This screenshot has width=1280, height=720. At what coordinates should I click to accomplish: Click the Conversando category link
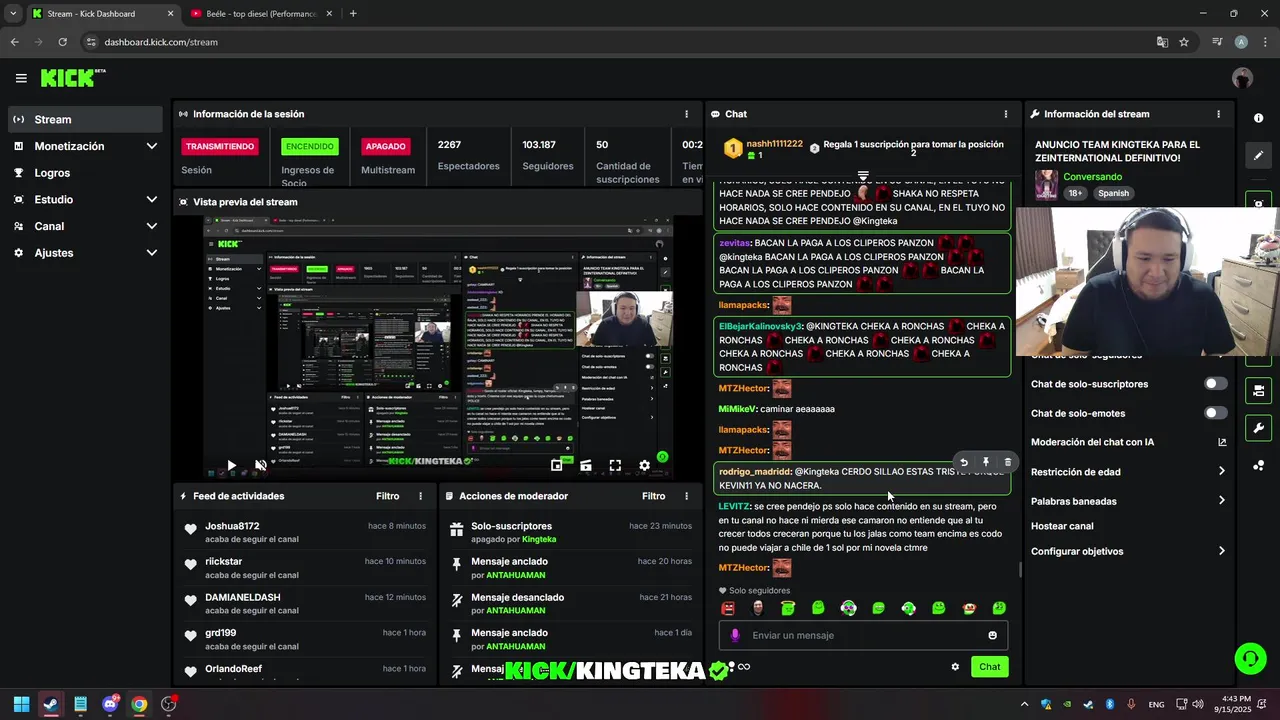click(x=1092, y=177)
